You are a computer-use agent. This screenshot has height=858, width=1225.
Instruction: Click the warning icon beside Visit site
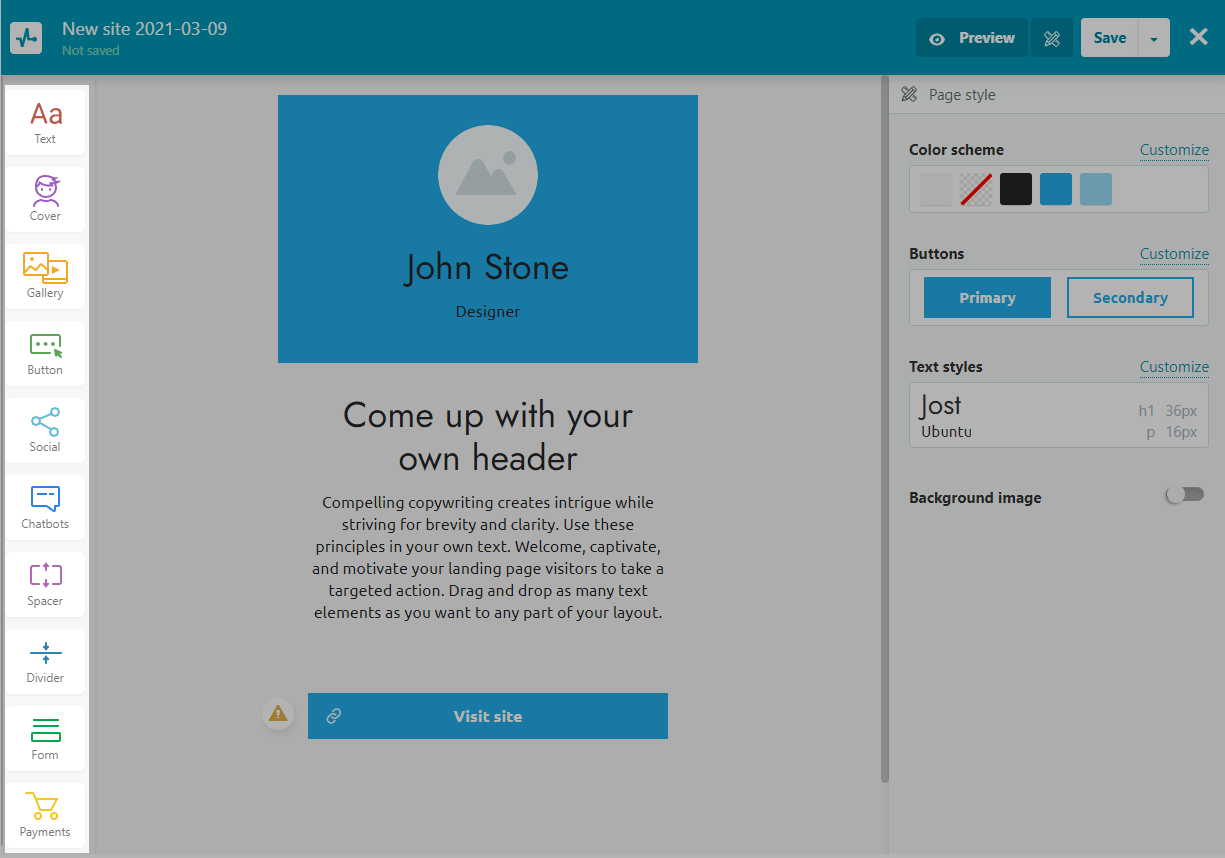click(278, 714)
